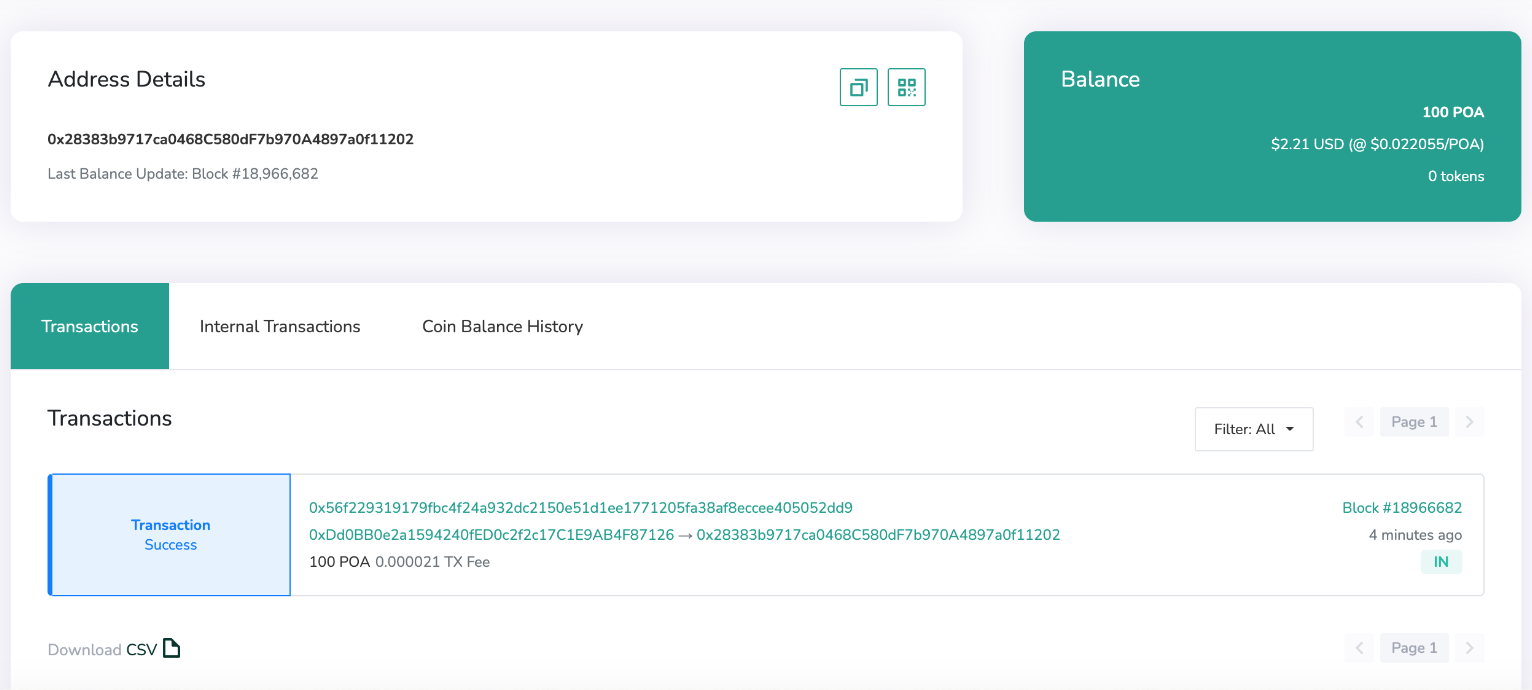Open the Coin Balance History tab
1532x690 pixels.
502,326
